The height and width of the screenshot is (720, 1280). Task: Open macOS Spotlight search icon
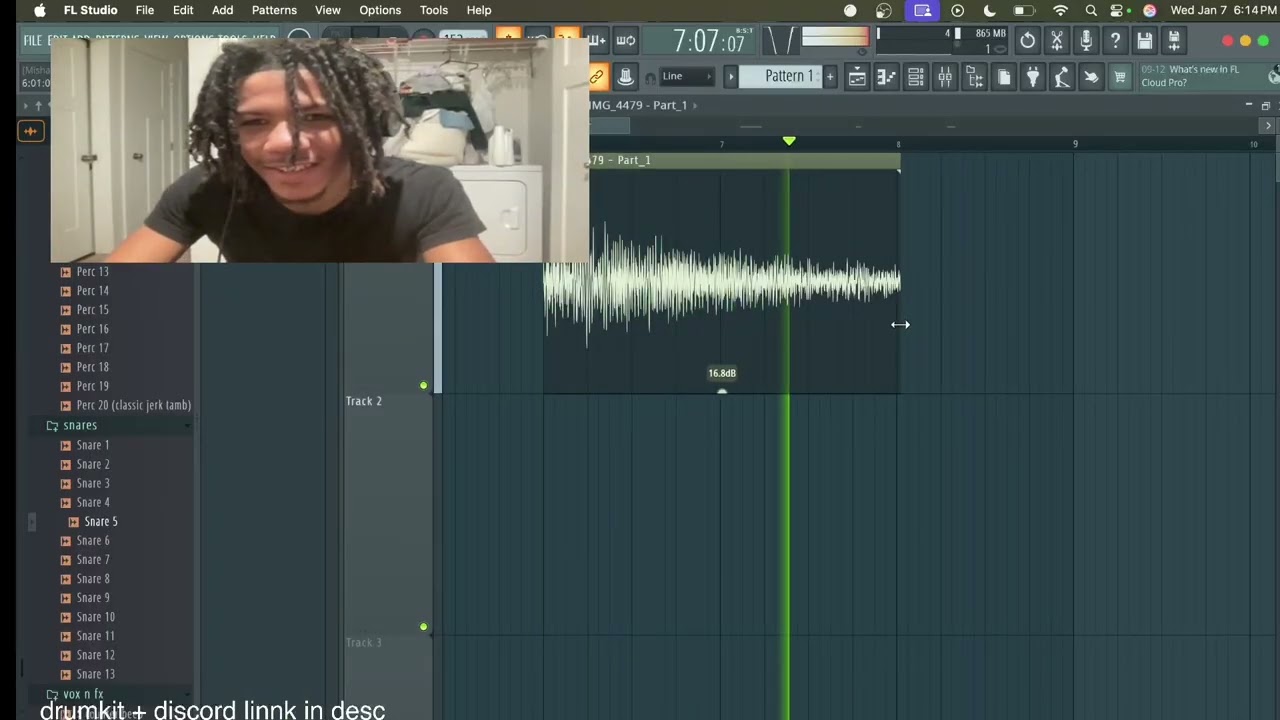pyautogui.click(x=1091, y=10)
